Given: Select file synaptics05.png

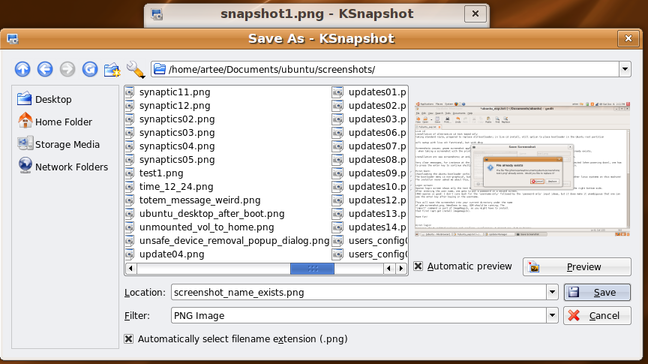Looking at the screenshot, I should [177, 159].
